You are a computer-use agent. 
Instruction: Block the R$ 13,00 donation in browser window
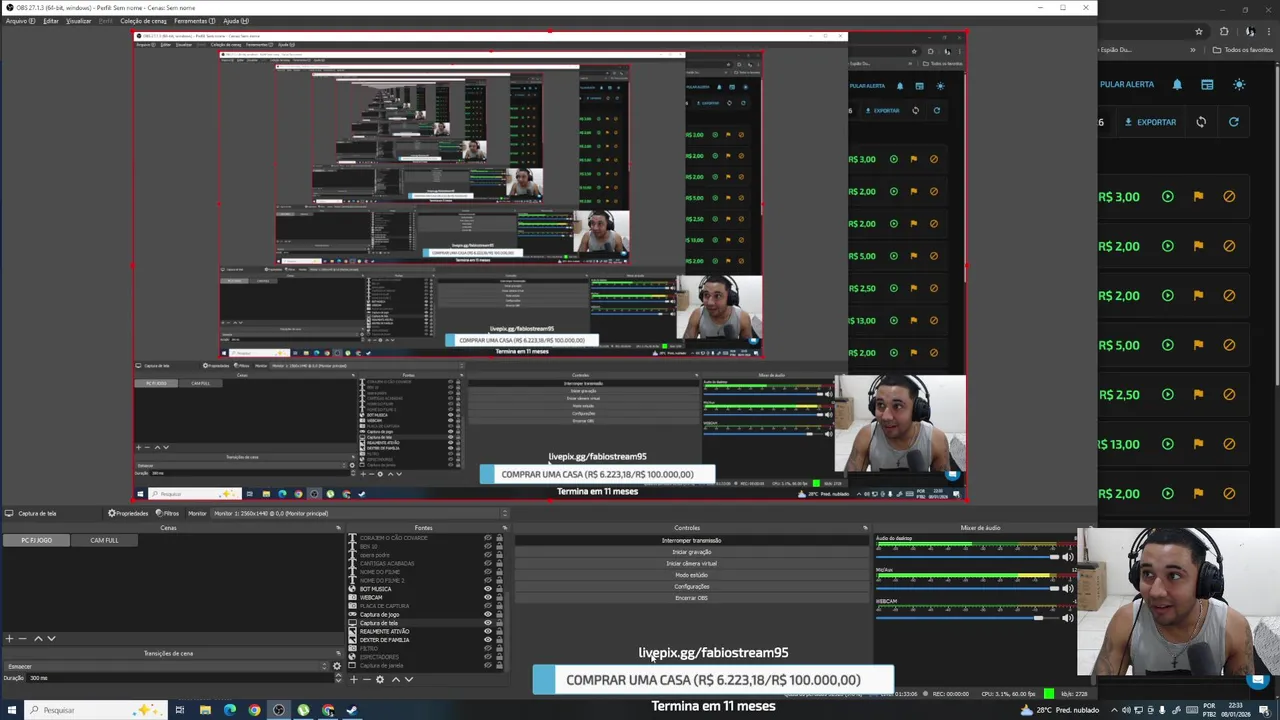click(1229, 444)
